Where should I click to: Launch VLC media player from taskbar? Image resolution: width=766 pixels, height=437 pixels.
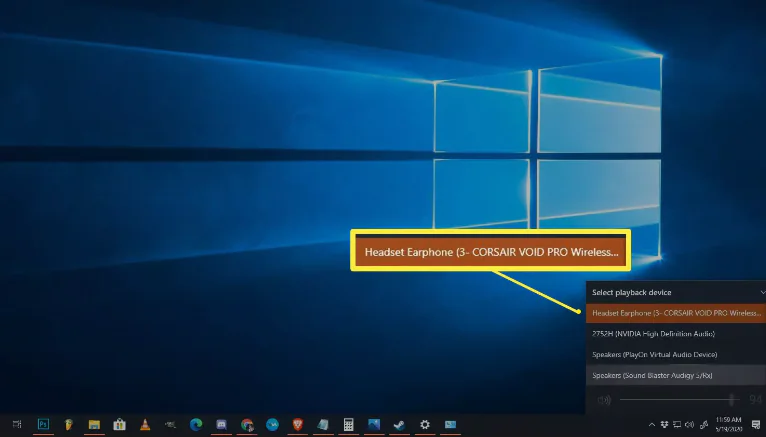[x=145, y=425]
